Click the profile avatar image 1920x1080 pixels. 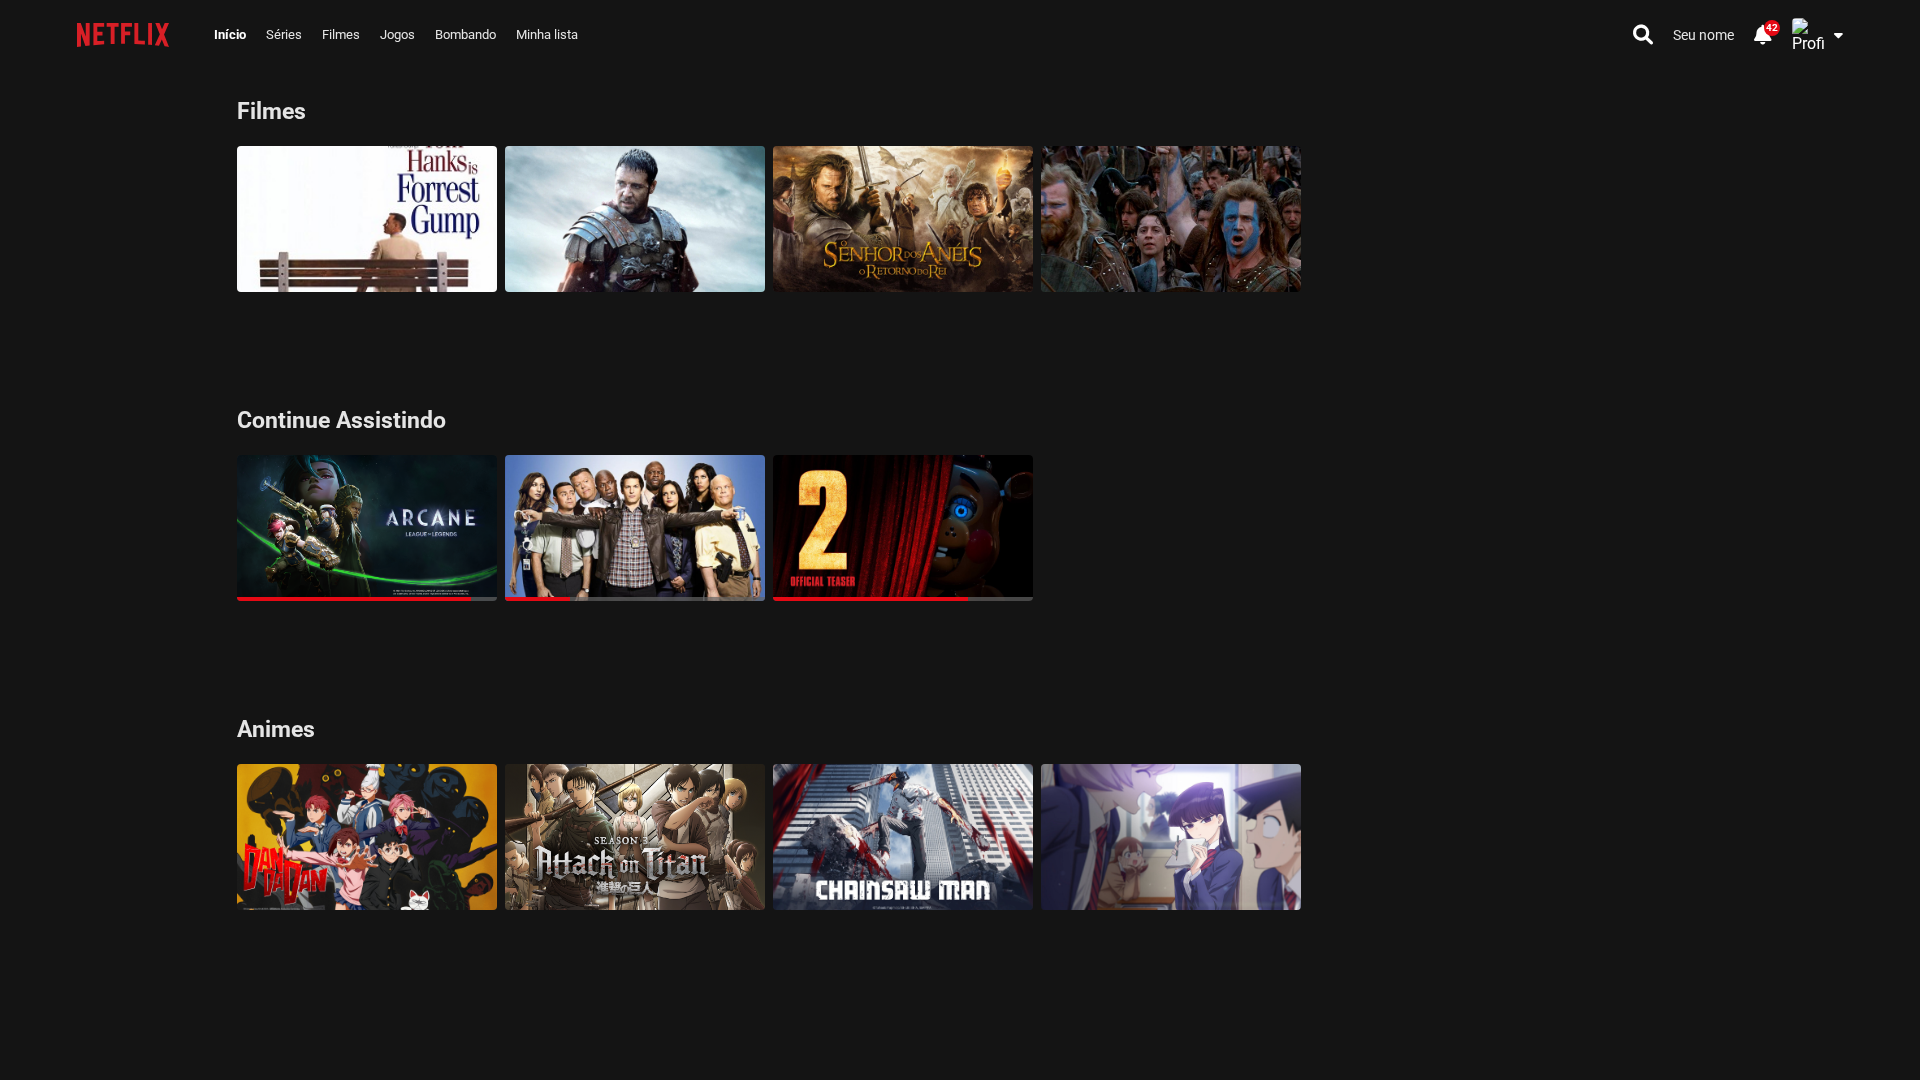coord(1808,35)
